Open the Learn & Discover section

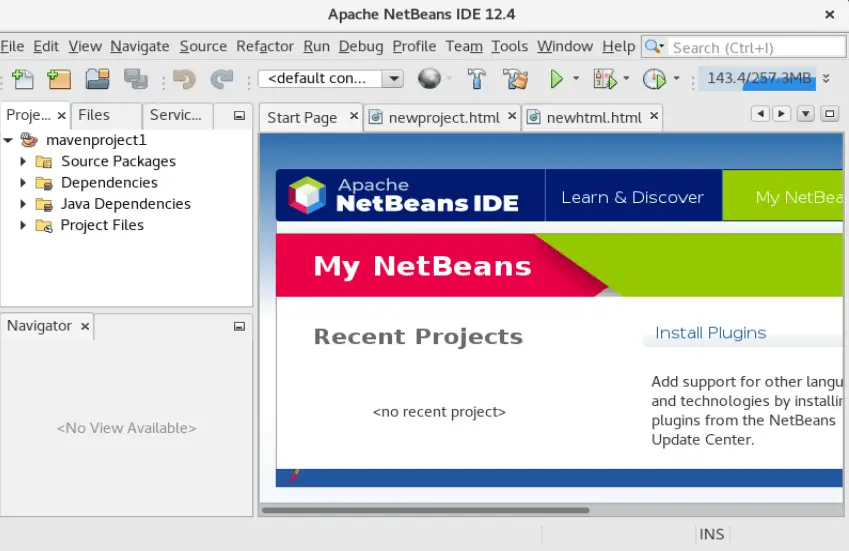pos(632,198)
